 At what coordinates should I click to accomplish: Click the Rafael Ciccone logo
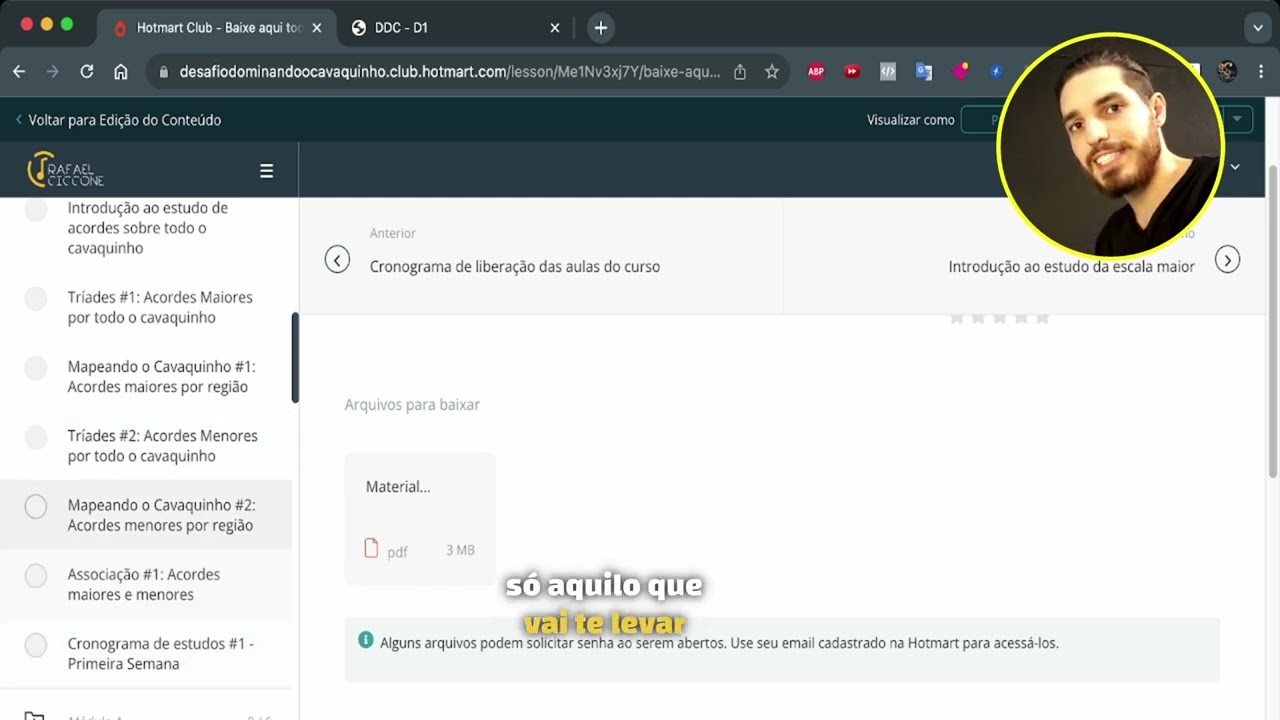(66, 170)
